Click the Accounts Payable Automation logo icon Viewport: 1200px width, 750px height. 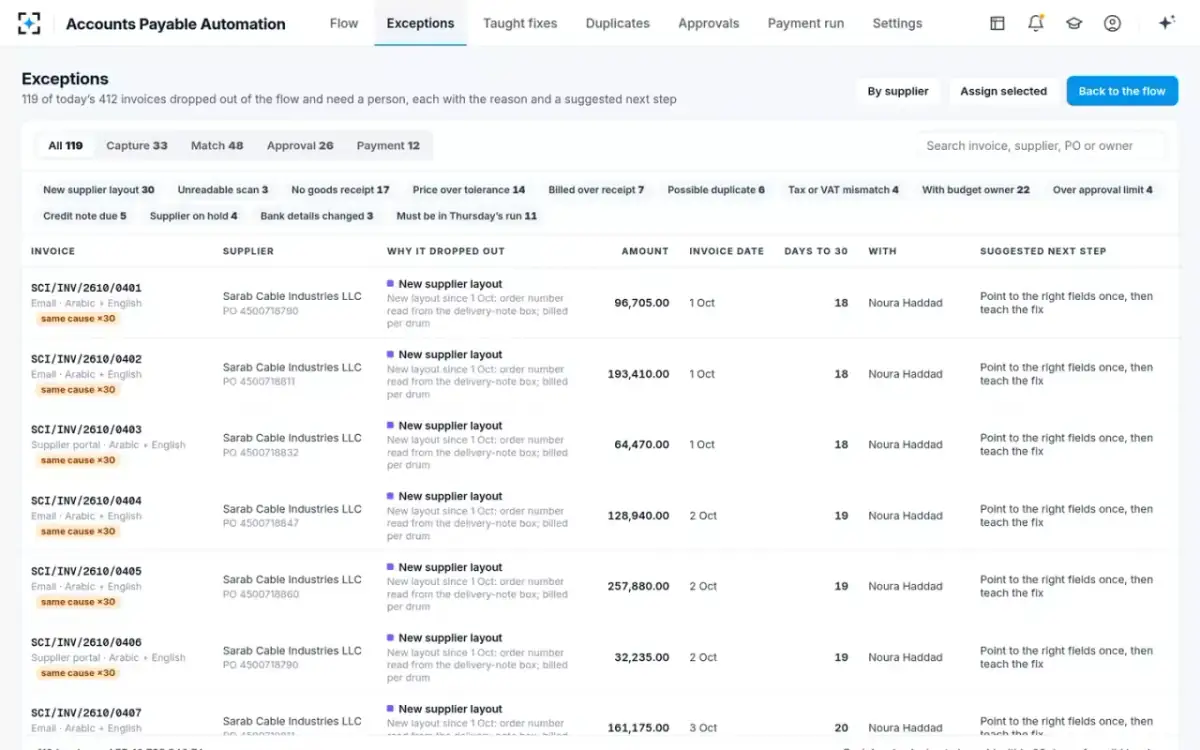(29, 23)
